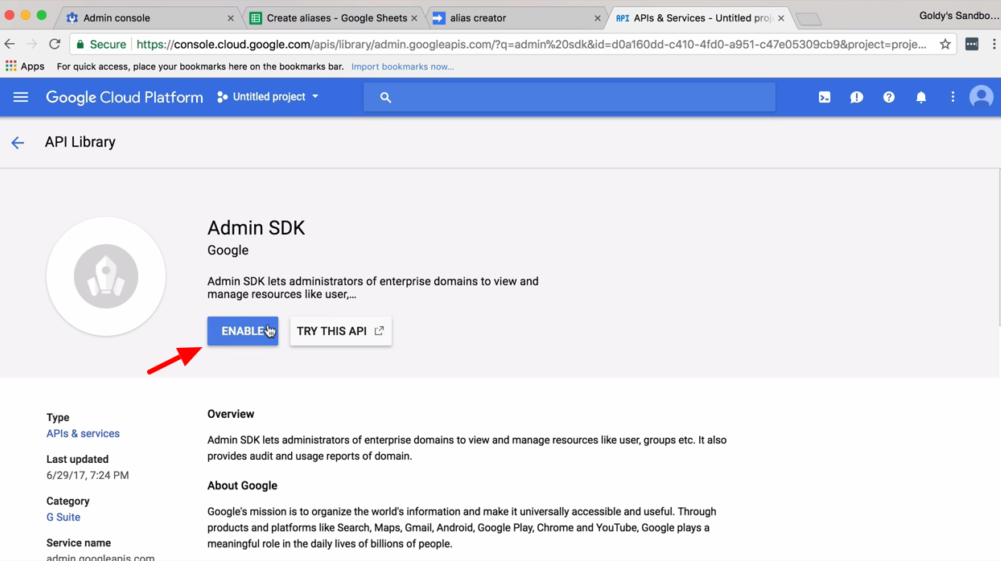Screen dimensions: 1001x561
Task: Click the About Google heading
Action: click(x=242, y=486)
